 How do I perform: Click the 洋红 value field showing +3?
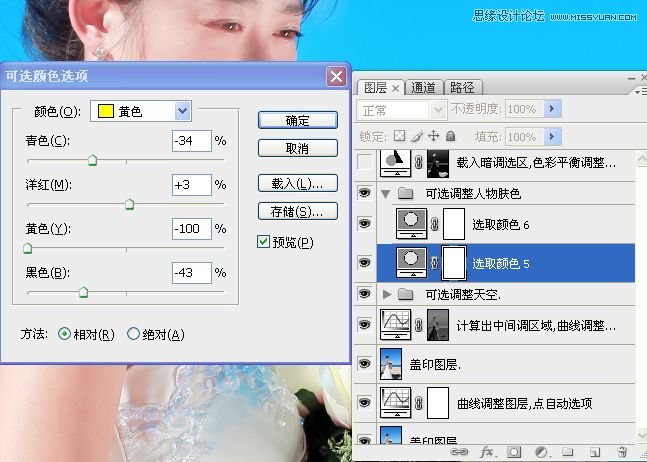point(191,184)
